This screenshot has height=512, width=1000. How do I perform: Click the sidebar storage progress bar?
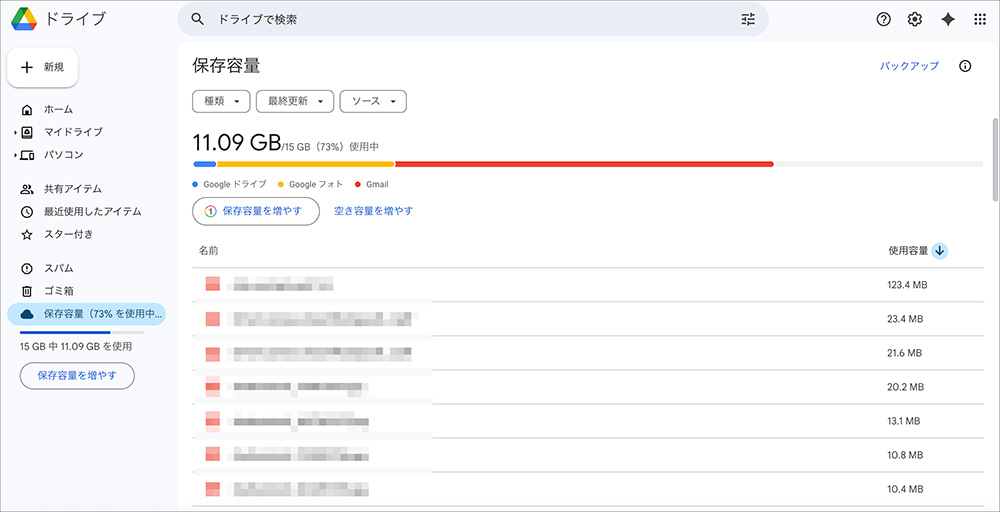coord(82,332)
